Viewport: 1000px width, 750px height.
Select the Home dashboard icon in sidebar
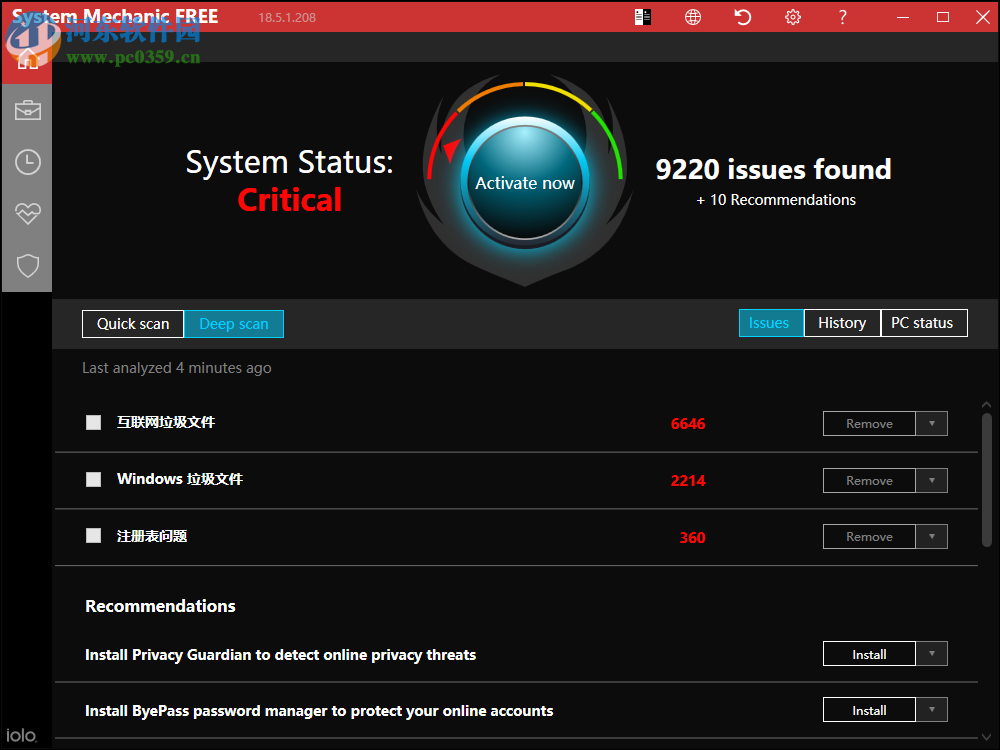point(27,57)
